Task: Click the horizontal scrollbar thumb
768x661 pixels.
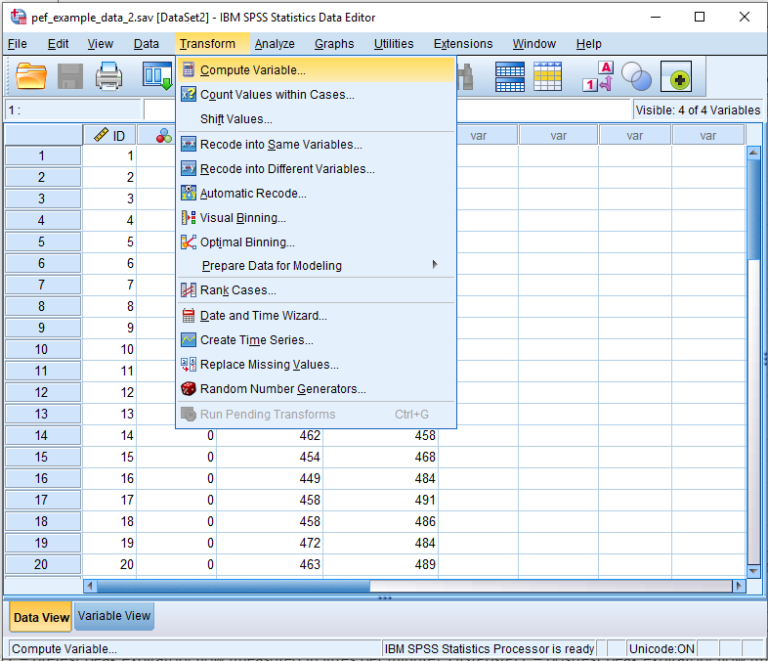Action: click(x=230, y=586)
